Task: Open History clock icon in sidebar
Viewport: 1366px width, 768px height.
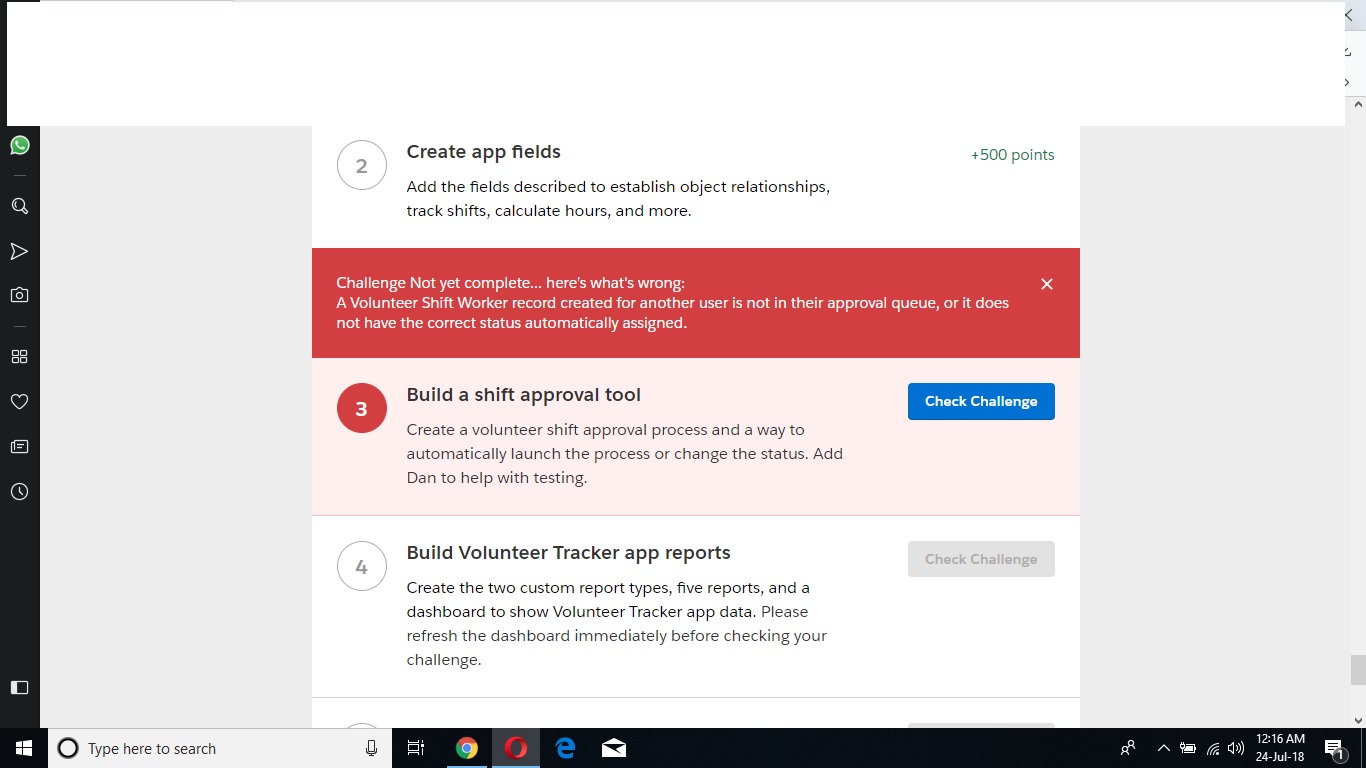Action: point(20,492)
